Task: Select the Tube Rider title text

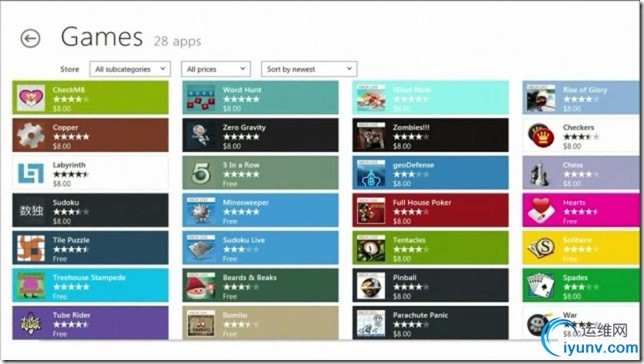Action: coord(71,315)
